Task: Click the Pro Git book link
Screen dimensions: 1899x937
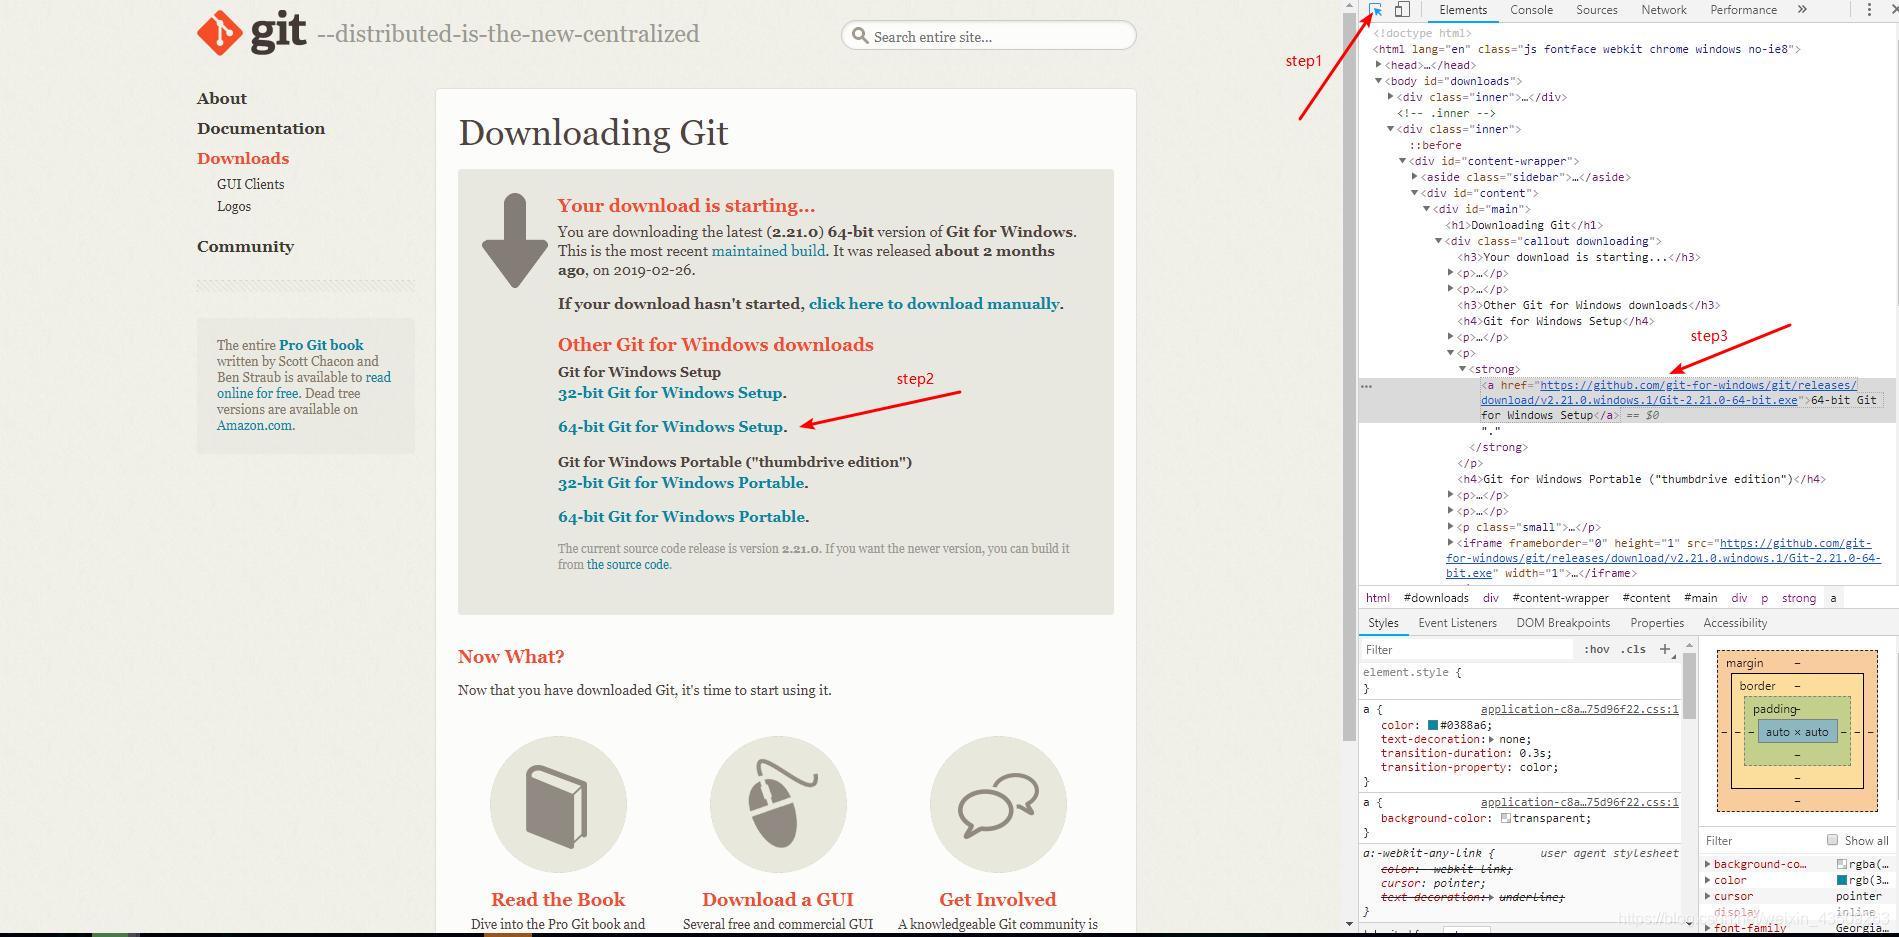Action: click(x=321, y=345)
